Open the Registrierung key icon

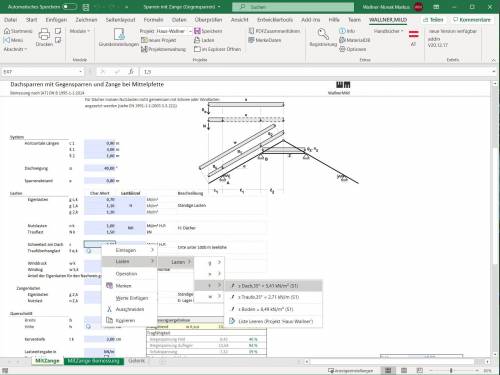[x=323, y=34]
